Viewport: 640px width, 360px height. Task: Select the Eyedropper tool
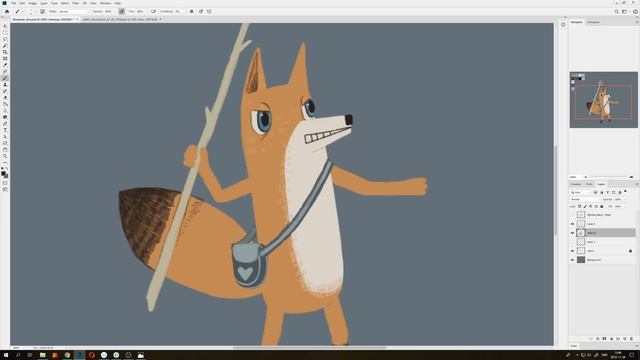tap(5, 65)
